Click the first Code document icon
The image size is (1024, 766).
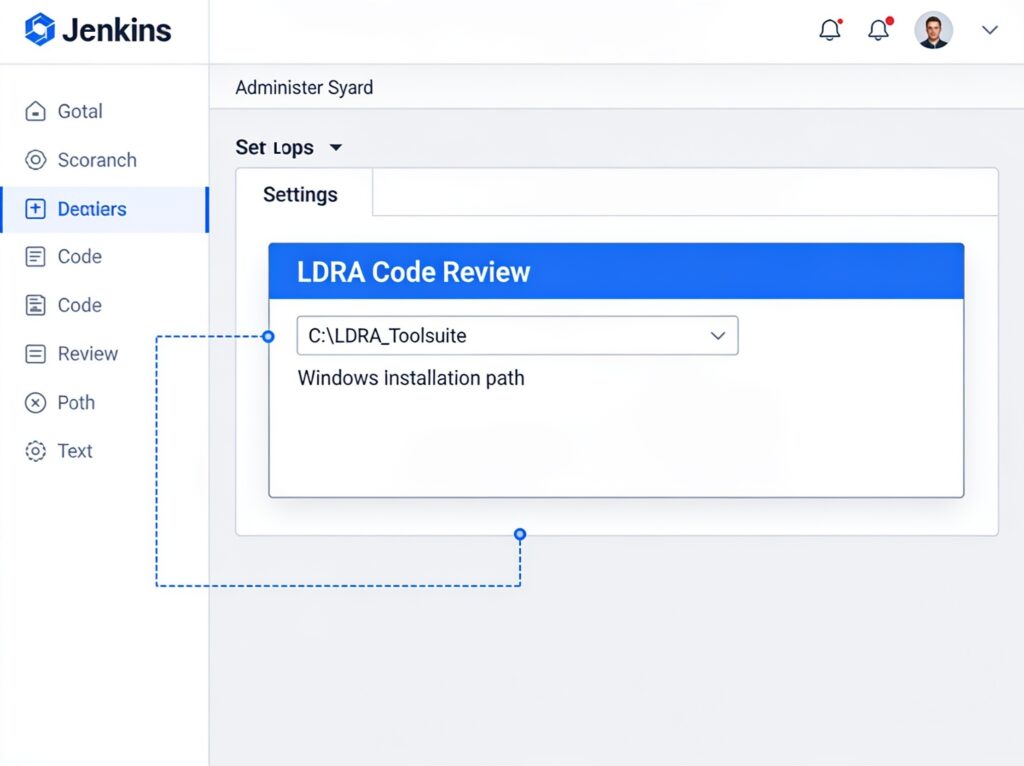point(35,257)
